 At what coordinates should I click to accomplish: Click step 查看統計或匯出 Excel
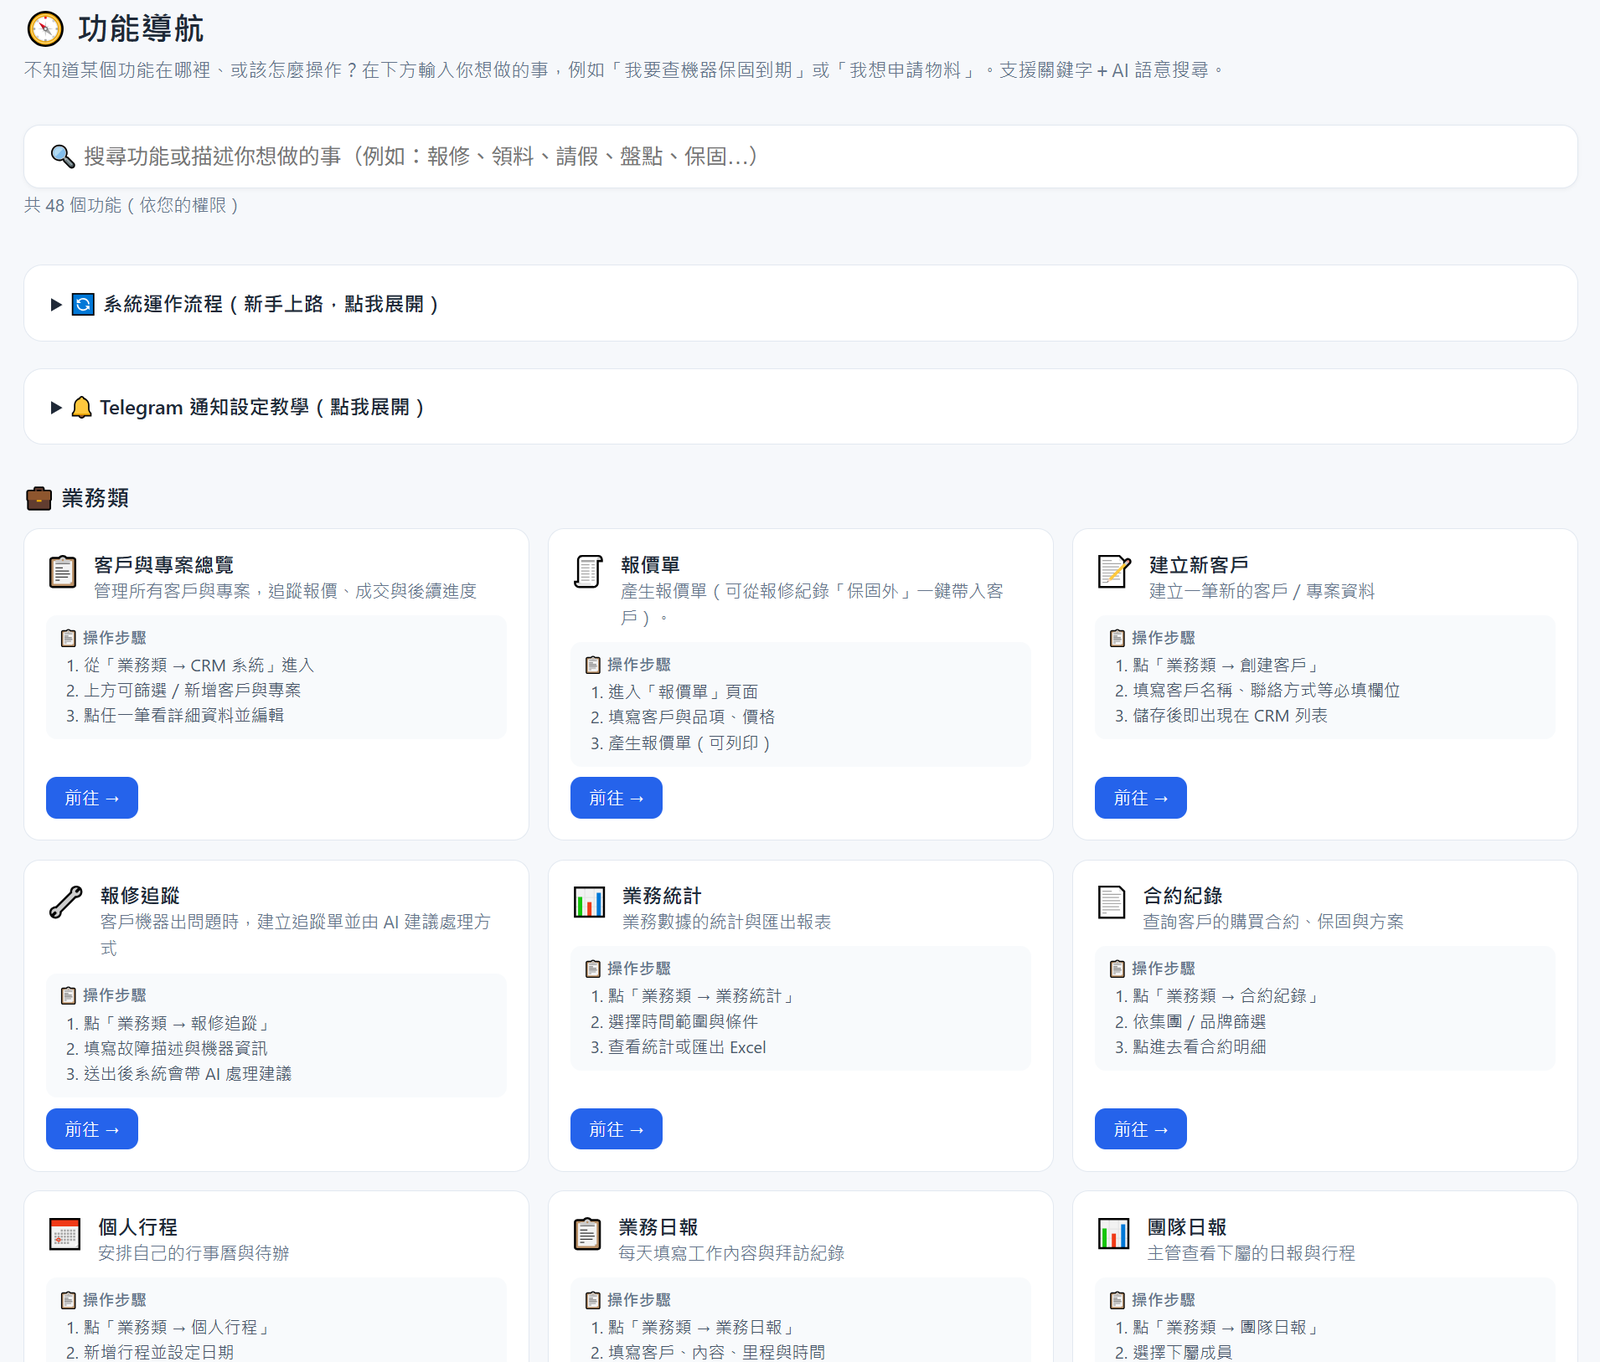tap(687, 1047)
